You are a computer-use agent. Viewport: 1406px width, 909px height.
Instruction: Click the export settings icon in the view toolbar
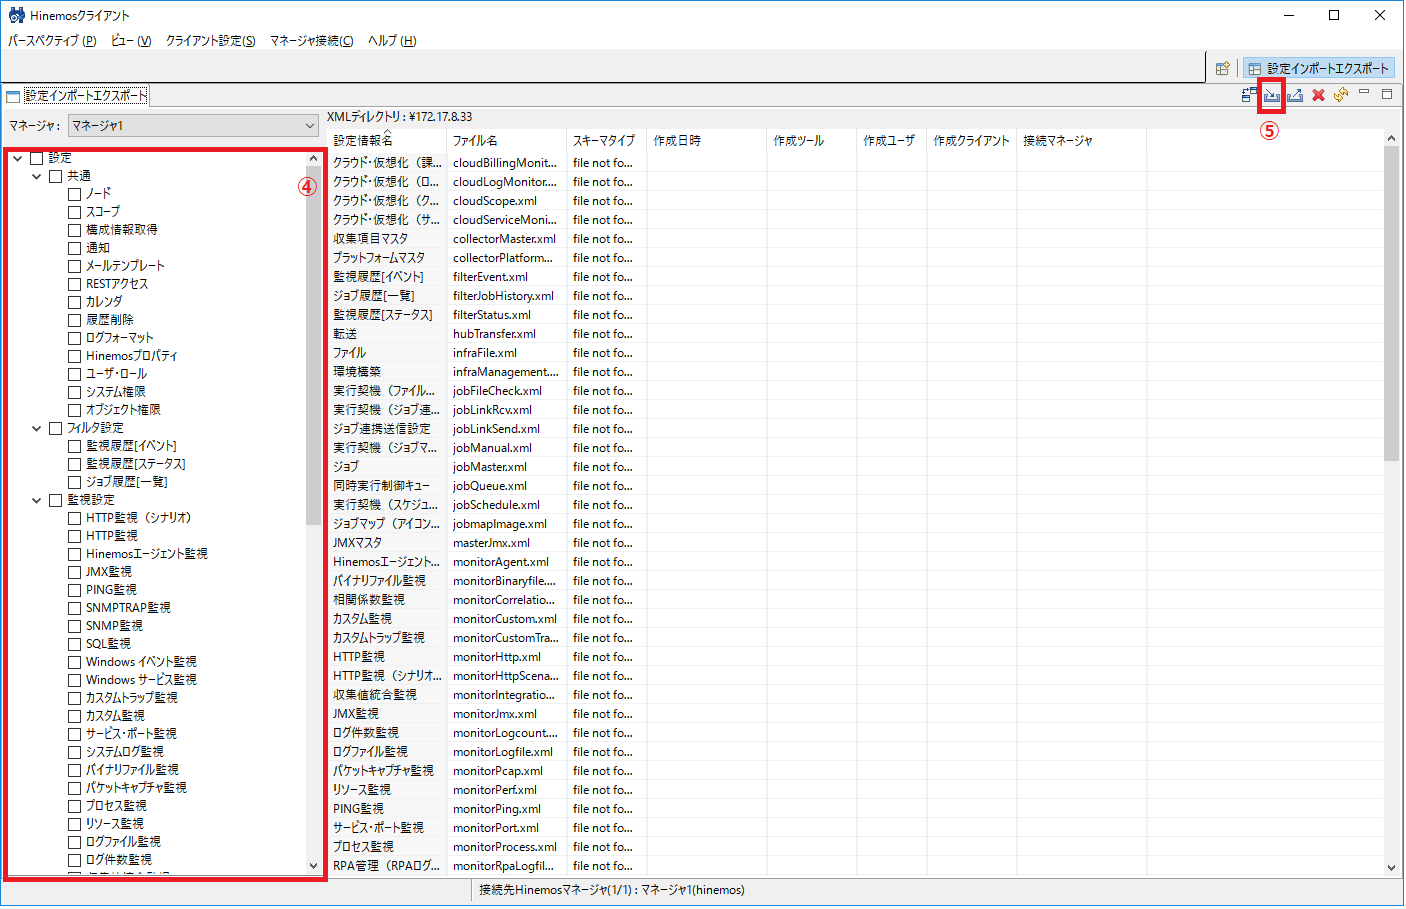(x=1295, y=94)
